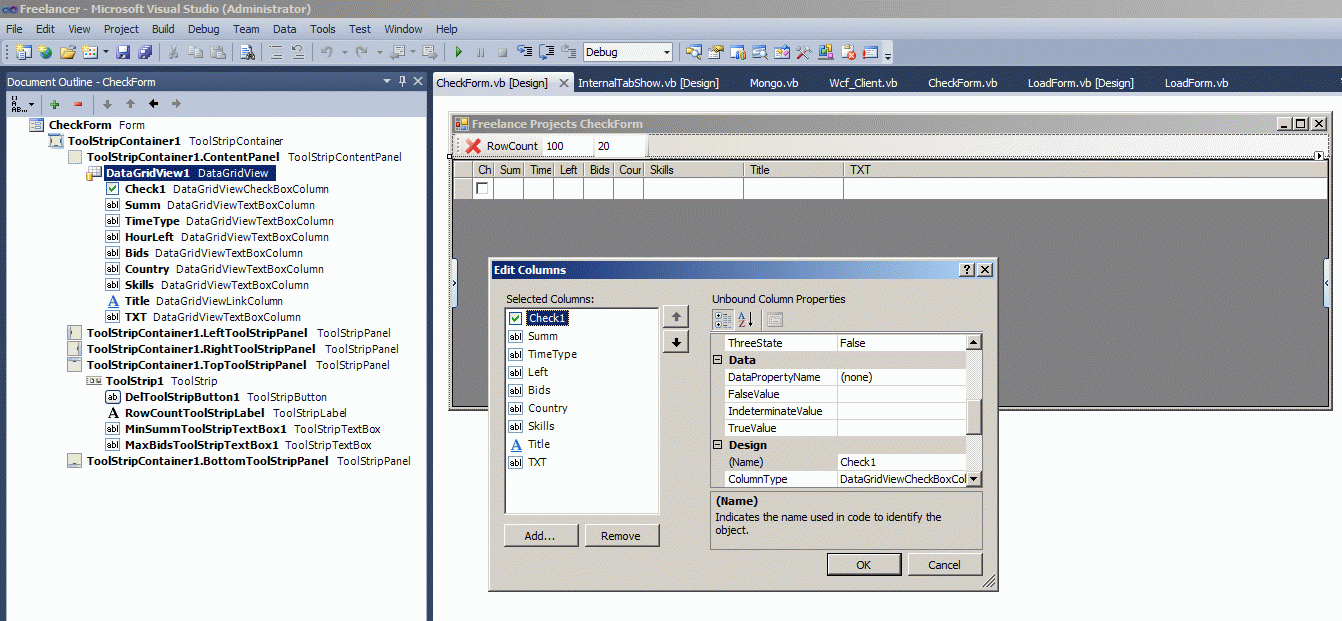The height and width of the screenshot is (621, 1342).
Task: Cancel the Edit Columns dialog
Action: (x=945, y=565)
